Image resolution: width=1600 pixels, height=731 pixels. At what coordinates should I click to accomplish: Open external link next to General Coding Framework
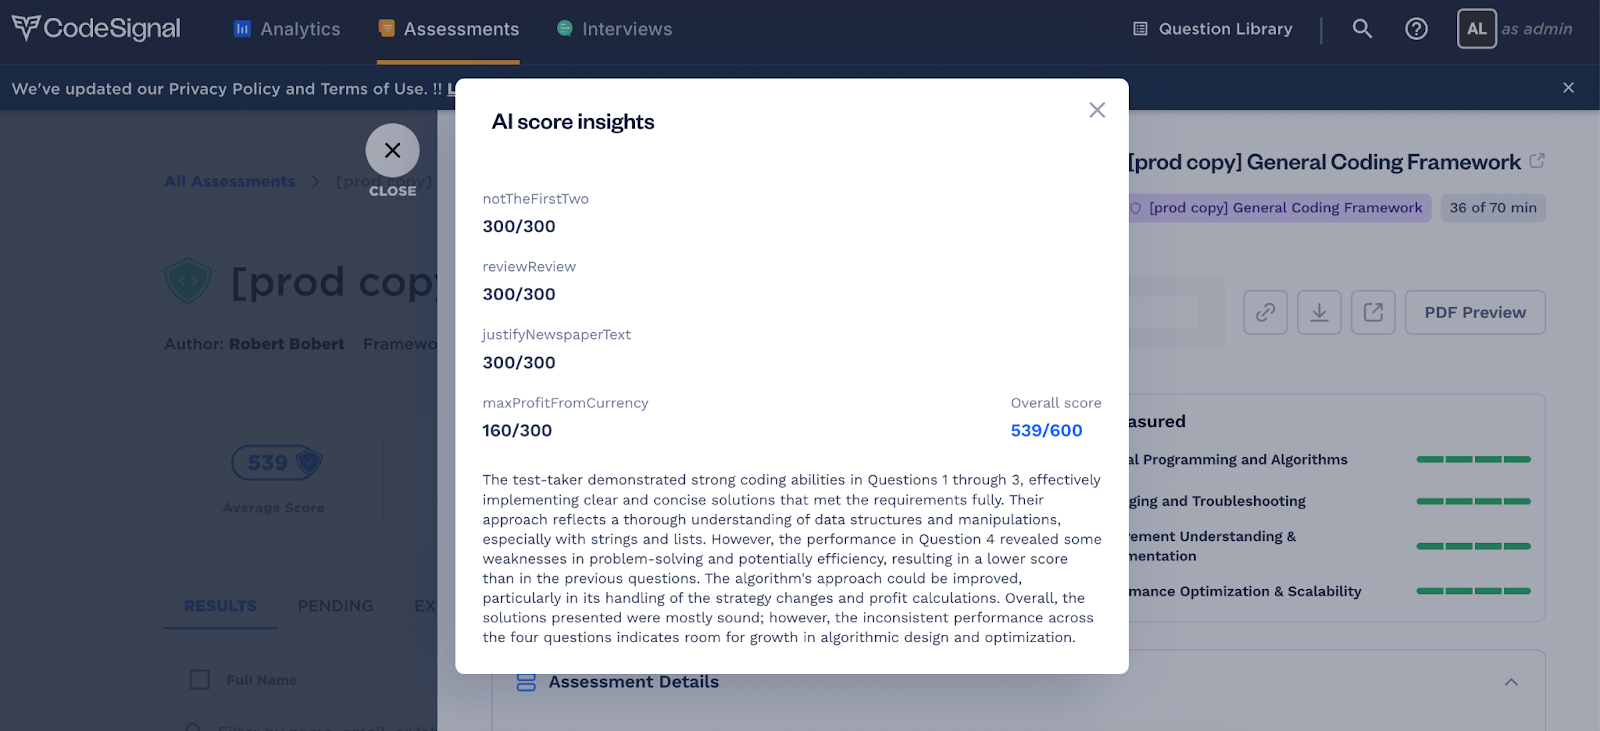click(1537, 160)
